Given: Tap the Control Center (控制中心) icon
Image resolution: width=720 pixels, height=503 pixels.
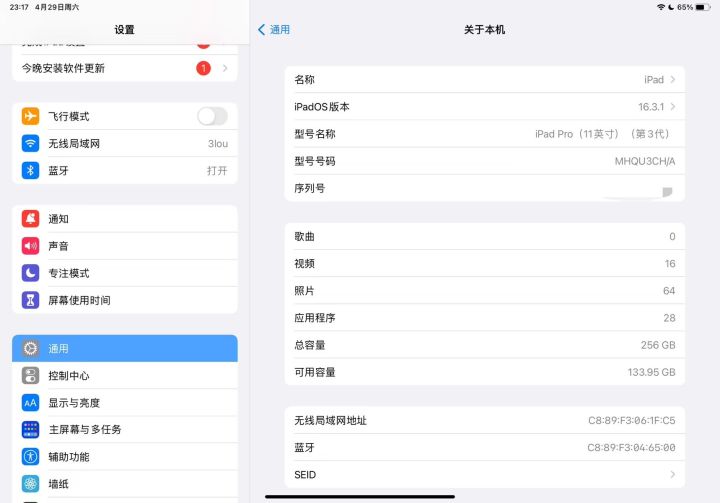Looking at the screenshot, I should pyautogui.click(x=30, y=375).
